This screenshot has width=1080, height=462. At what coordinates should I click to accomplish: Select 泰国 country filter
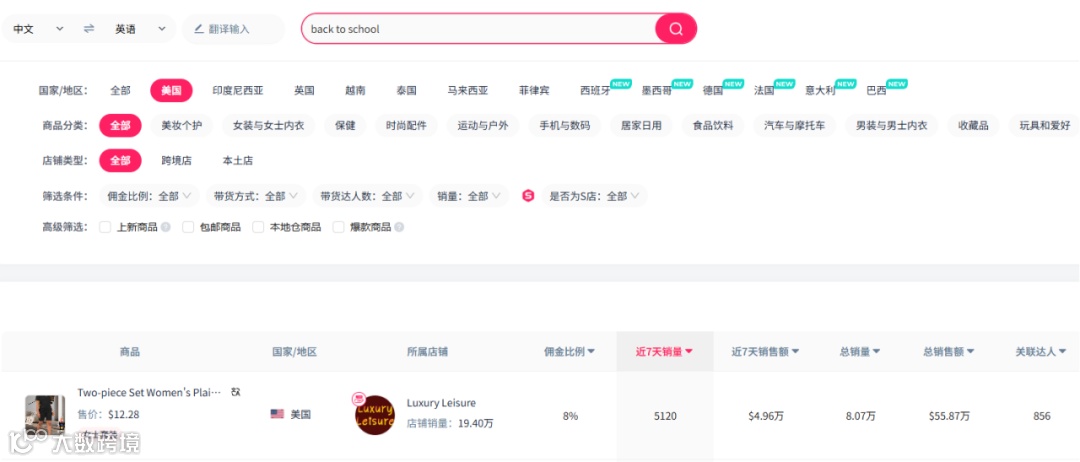coord(406,91)
